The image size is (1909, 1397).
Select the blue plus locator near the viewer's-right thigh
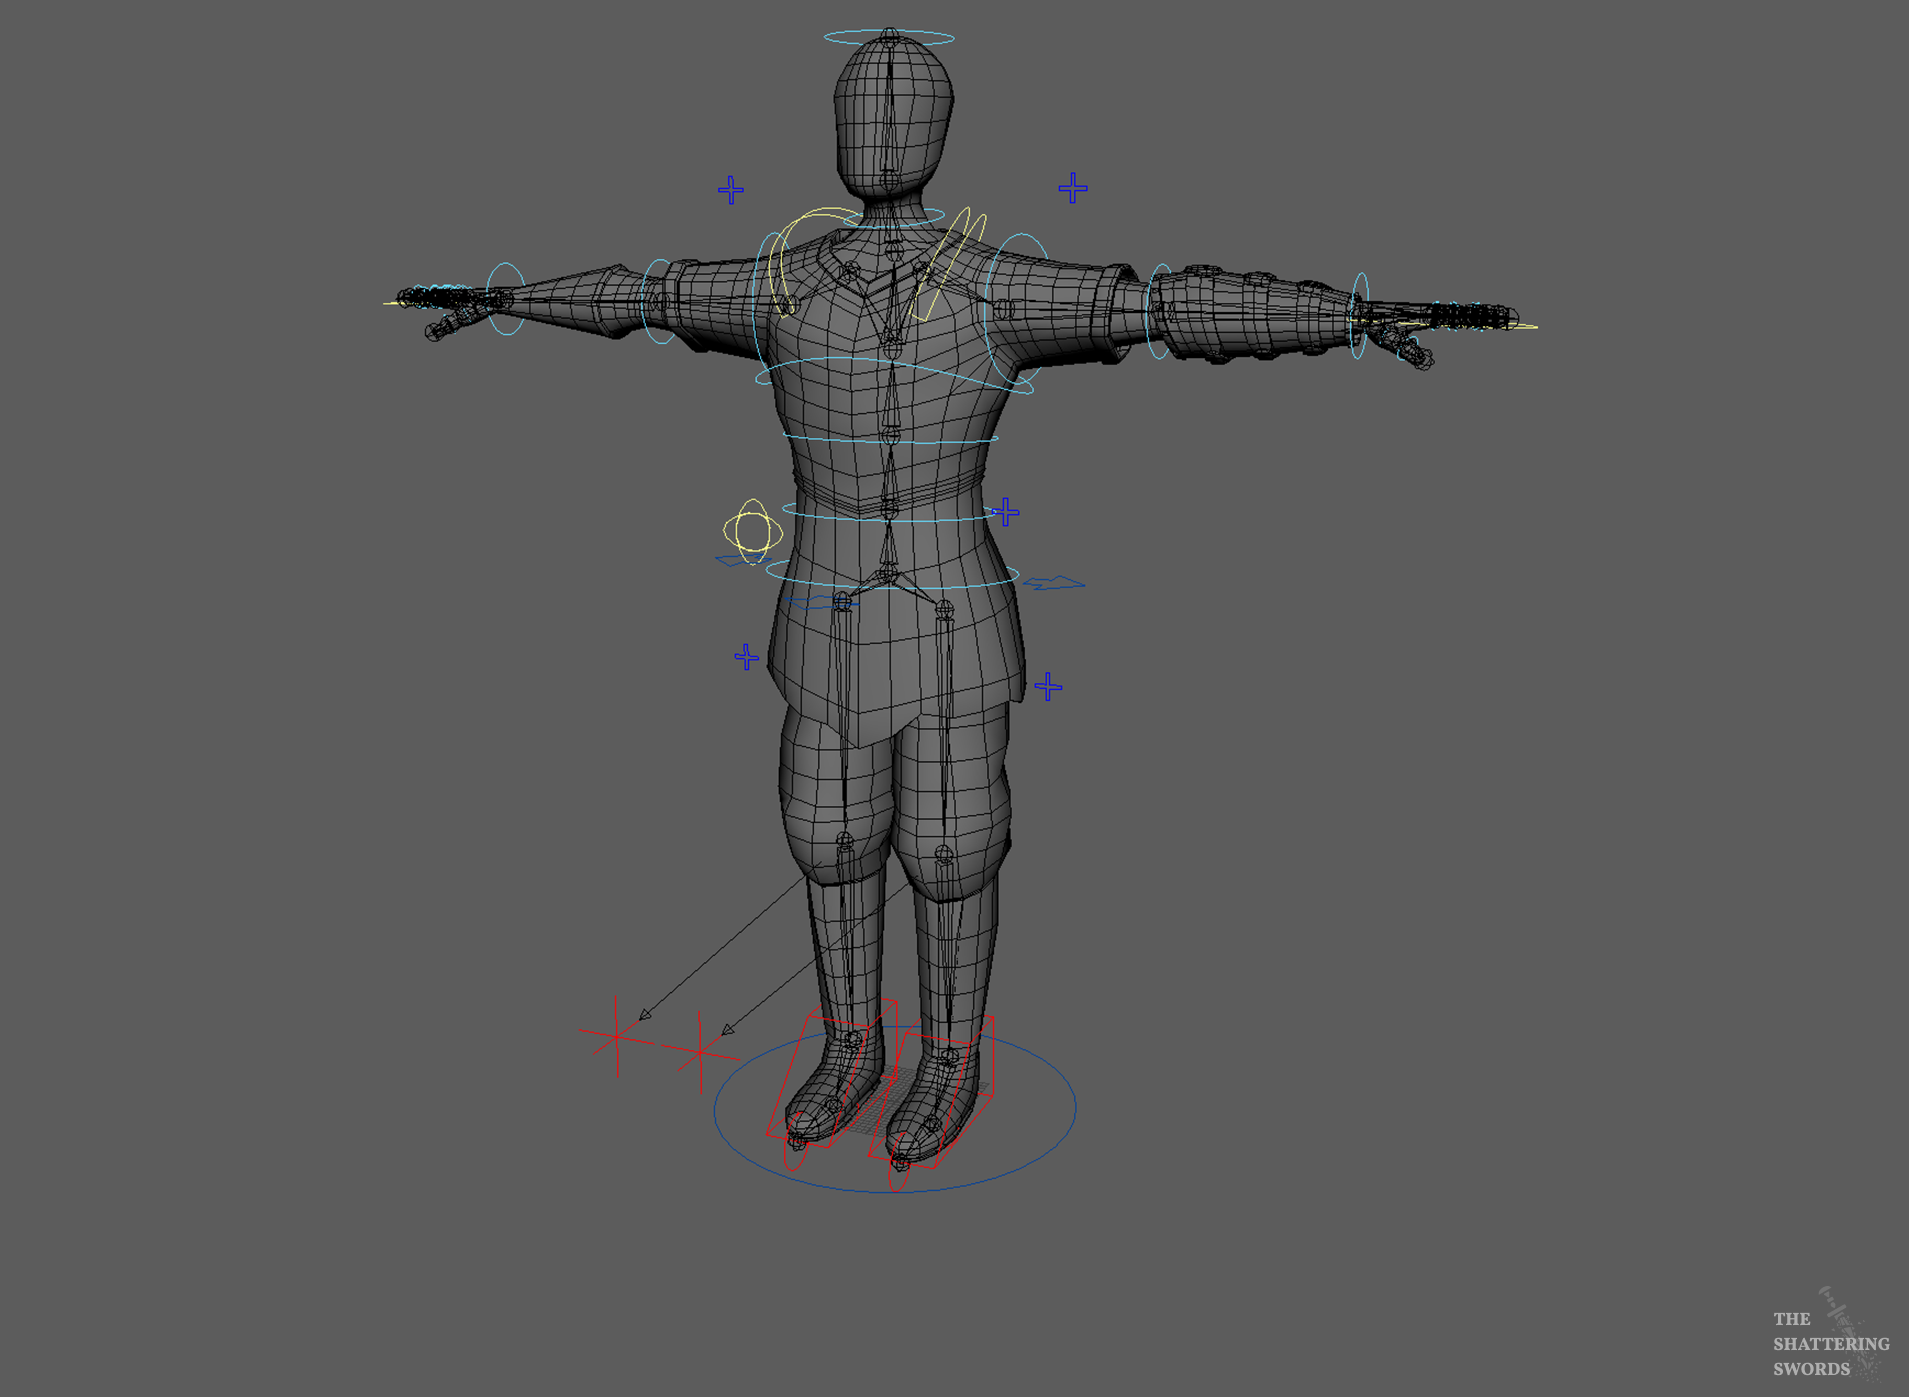1048,686
